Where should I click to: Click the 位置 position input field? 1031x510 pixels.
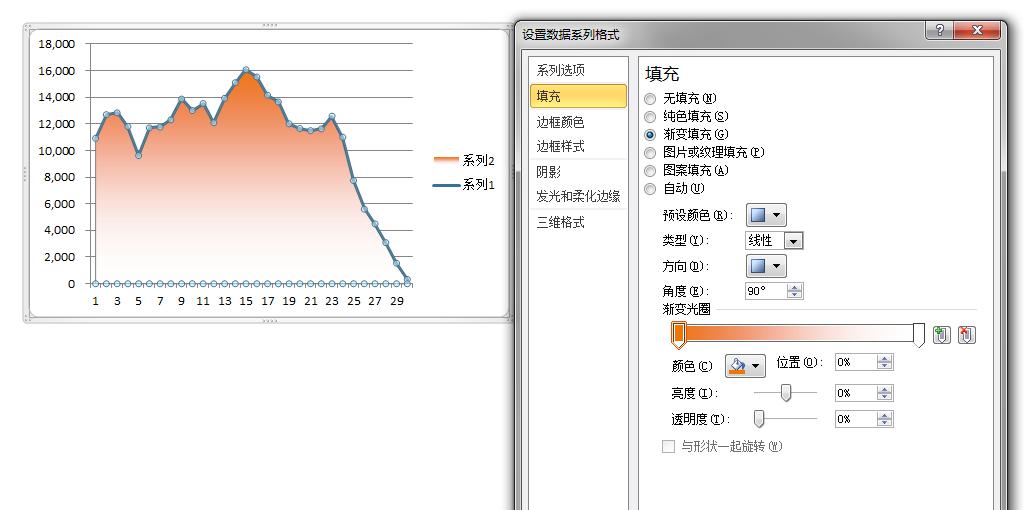pos(856,362)
